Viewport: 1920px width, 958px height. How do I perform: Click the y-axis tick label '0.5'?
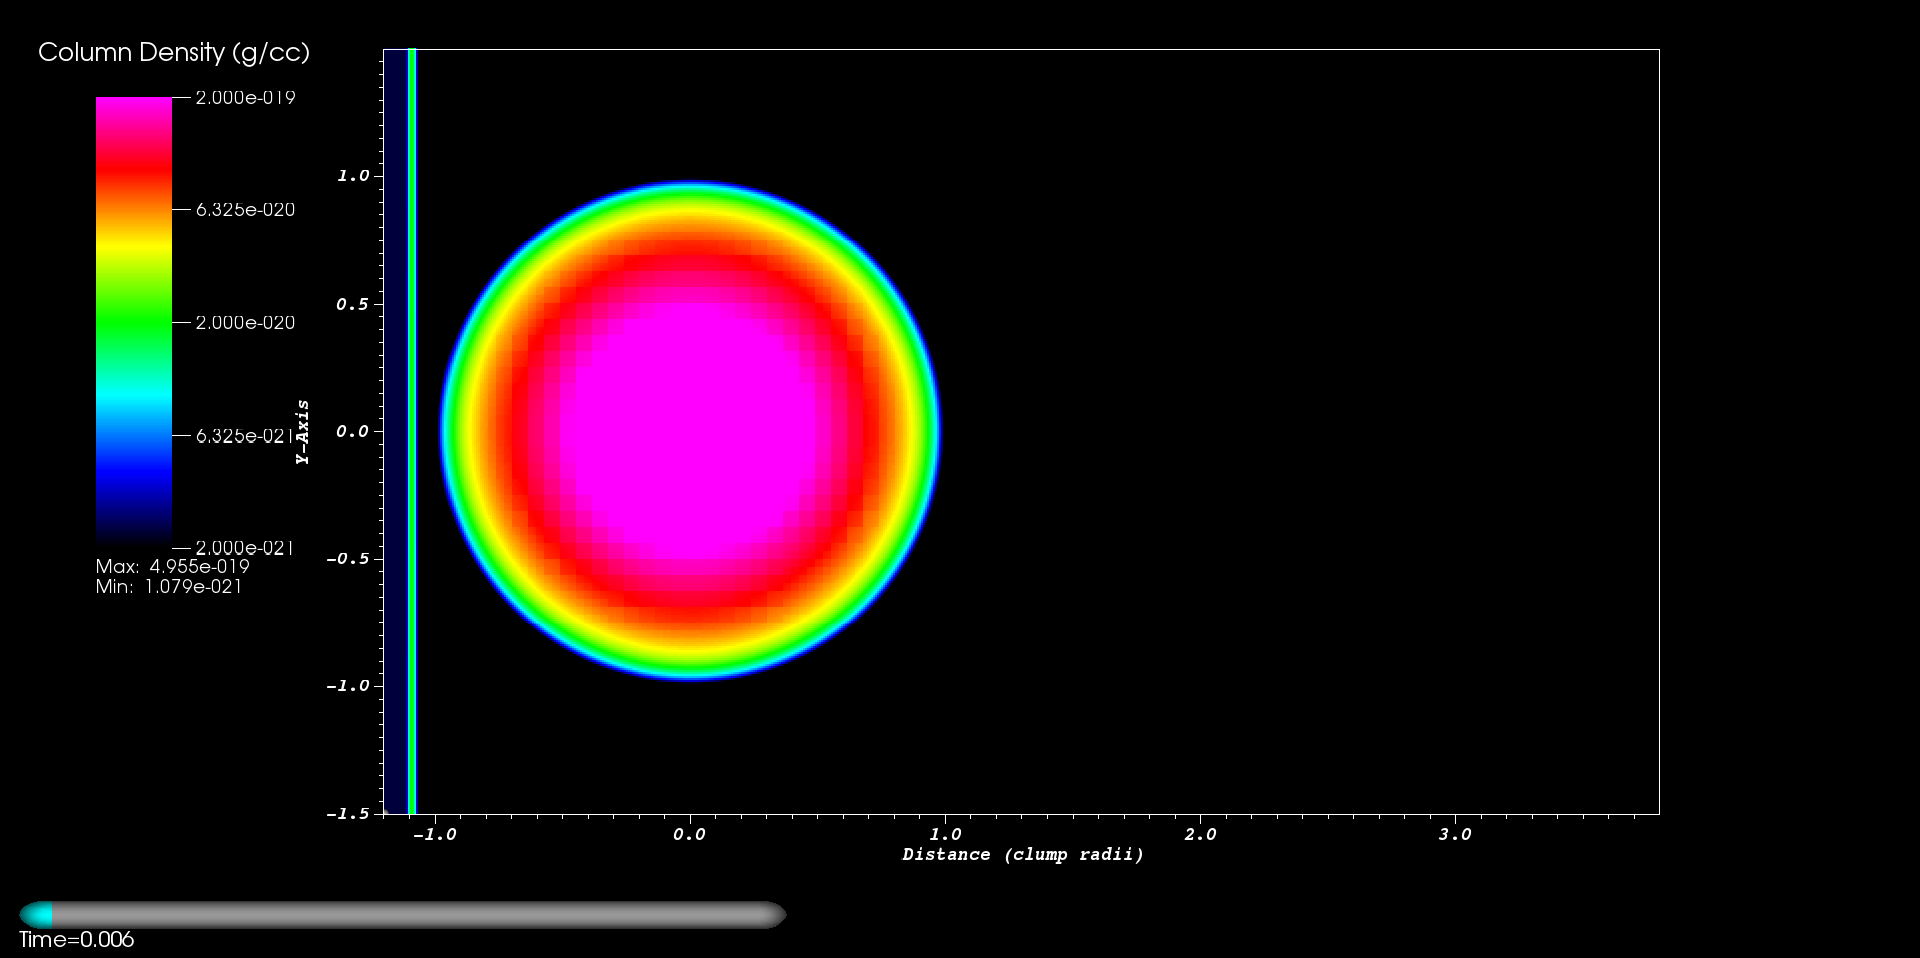352,304
